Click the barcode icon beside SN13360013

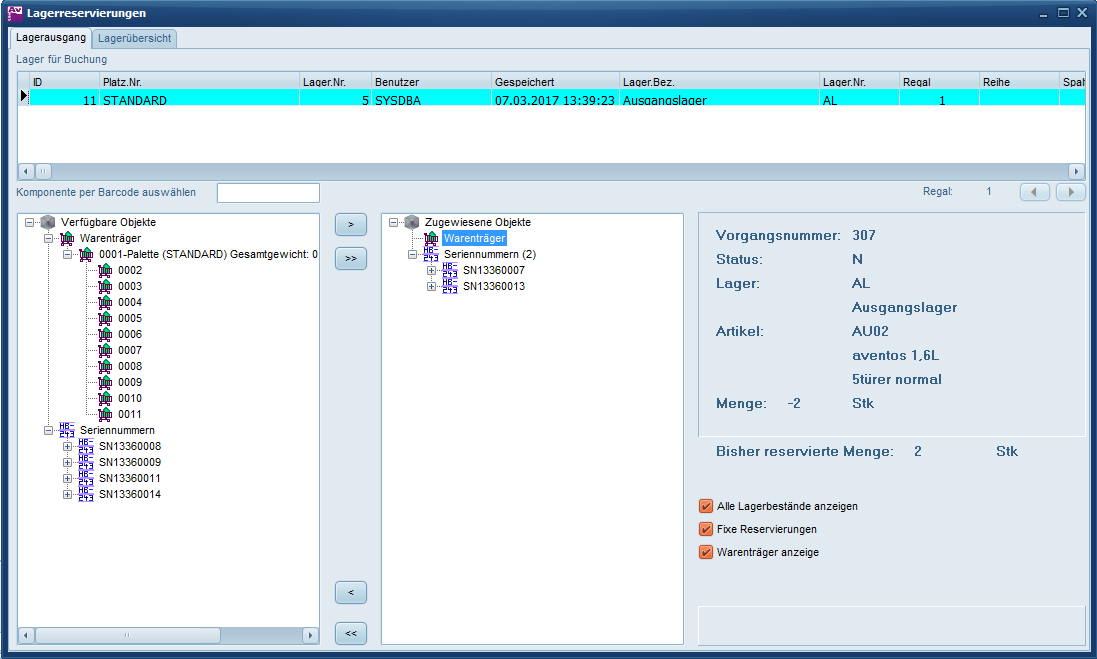coord(450,286)
